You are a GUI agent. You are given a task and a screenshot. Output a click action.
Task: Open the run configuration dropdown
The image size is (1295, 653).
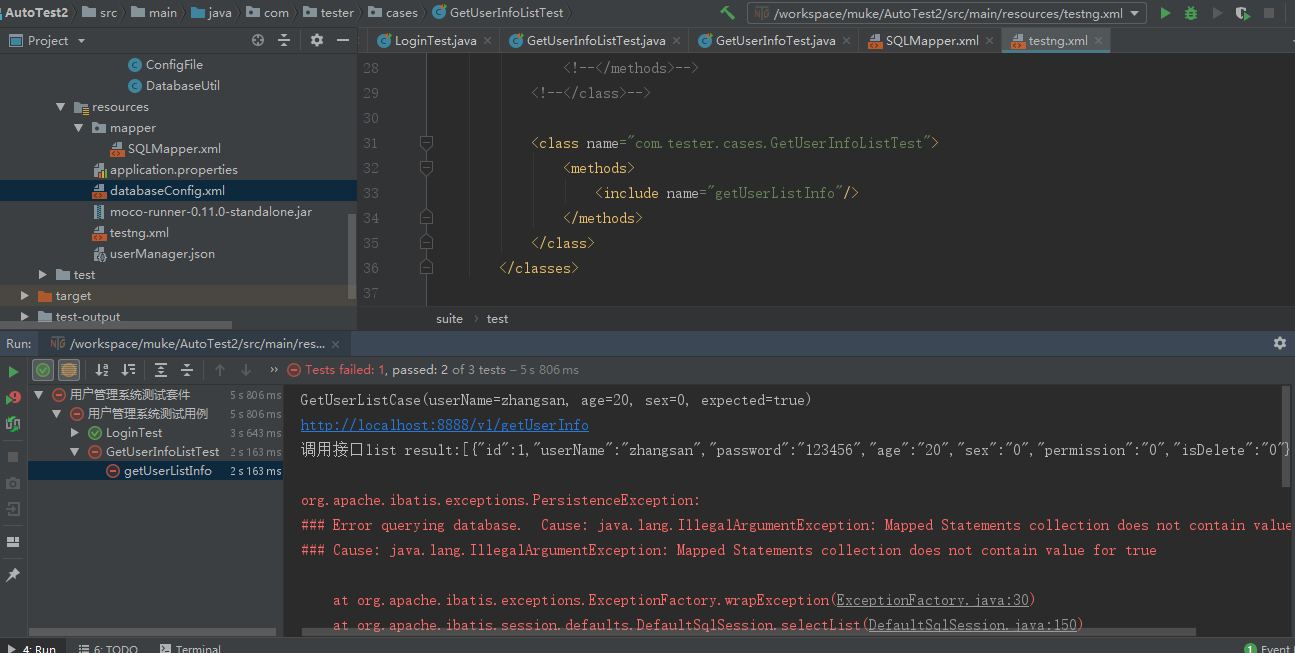tap(948, 13)
